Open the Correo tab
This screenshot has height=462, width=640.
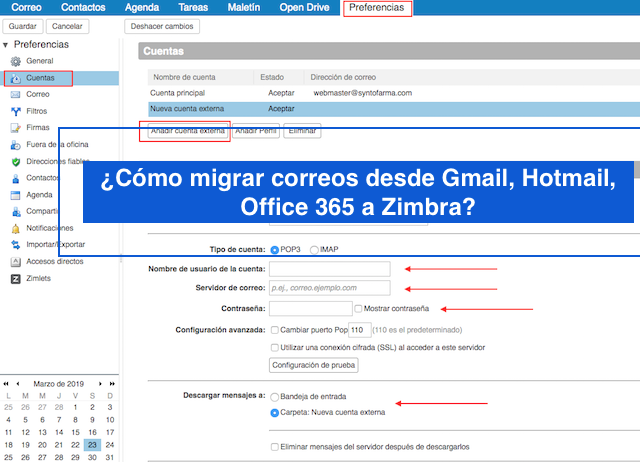pyautogui.click(x=26, y=7)
